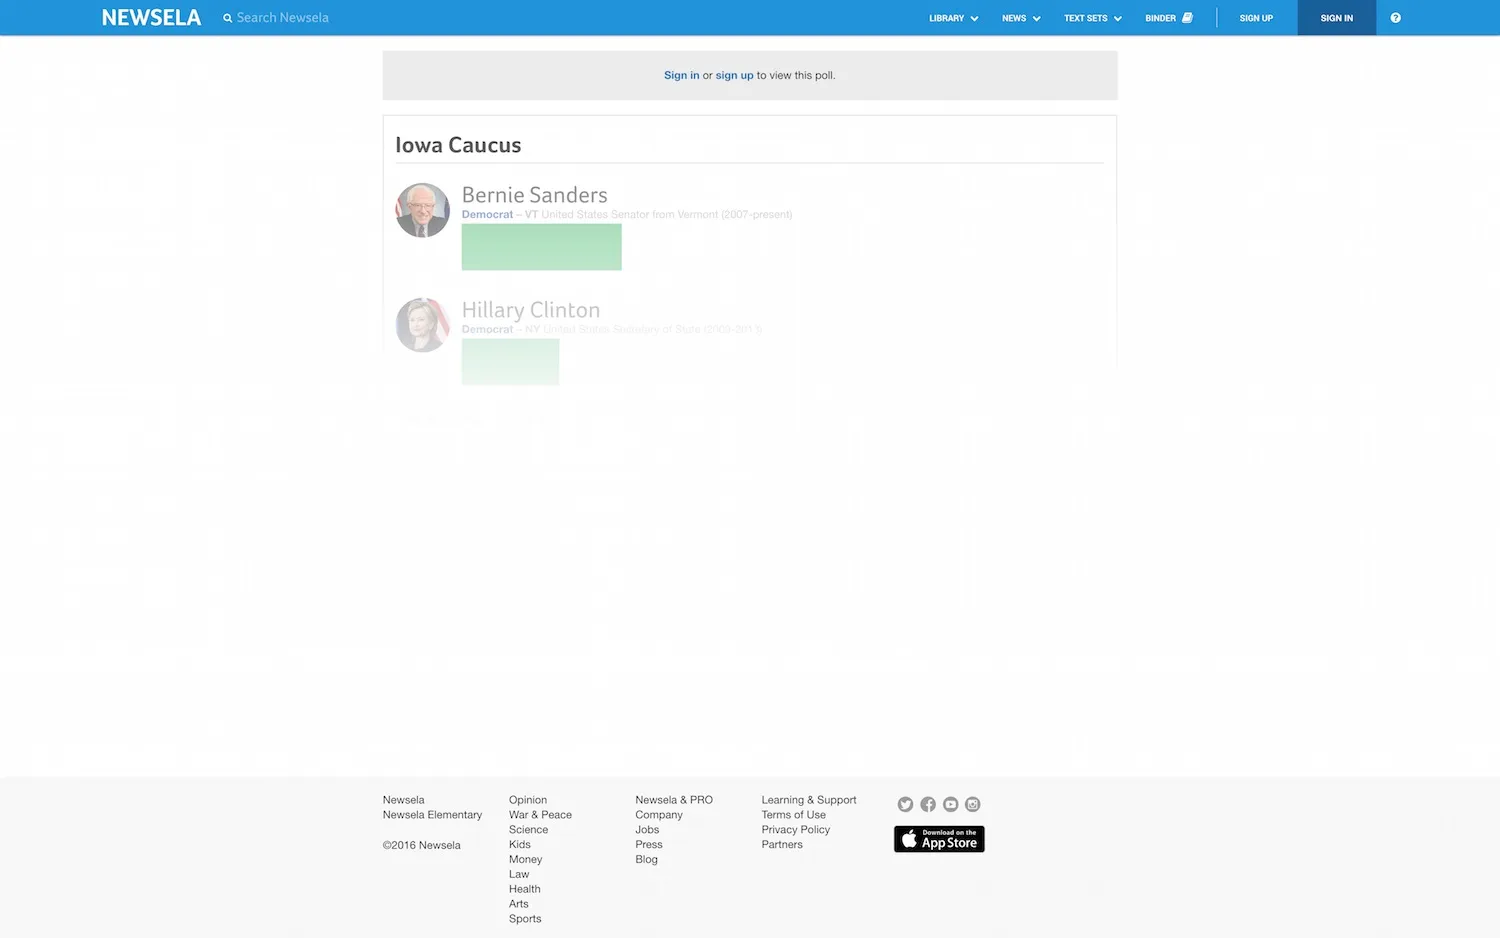Click Bernie Sanders' green poll bar
This screenshot has width=1500, height=938.
tap(541, 247)
